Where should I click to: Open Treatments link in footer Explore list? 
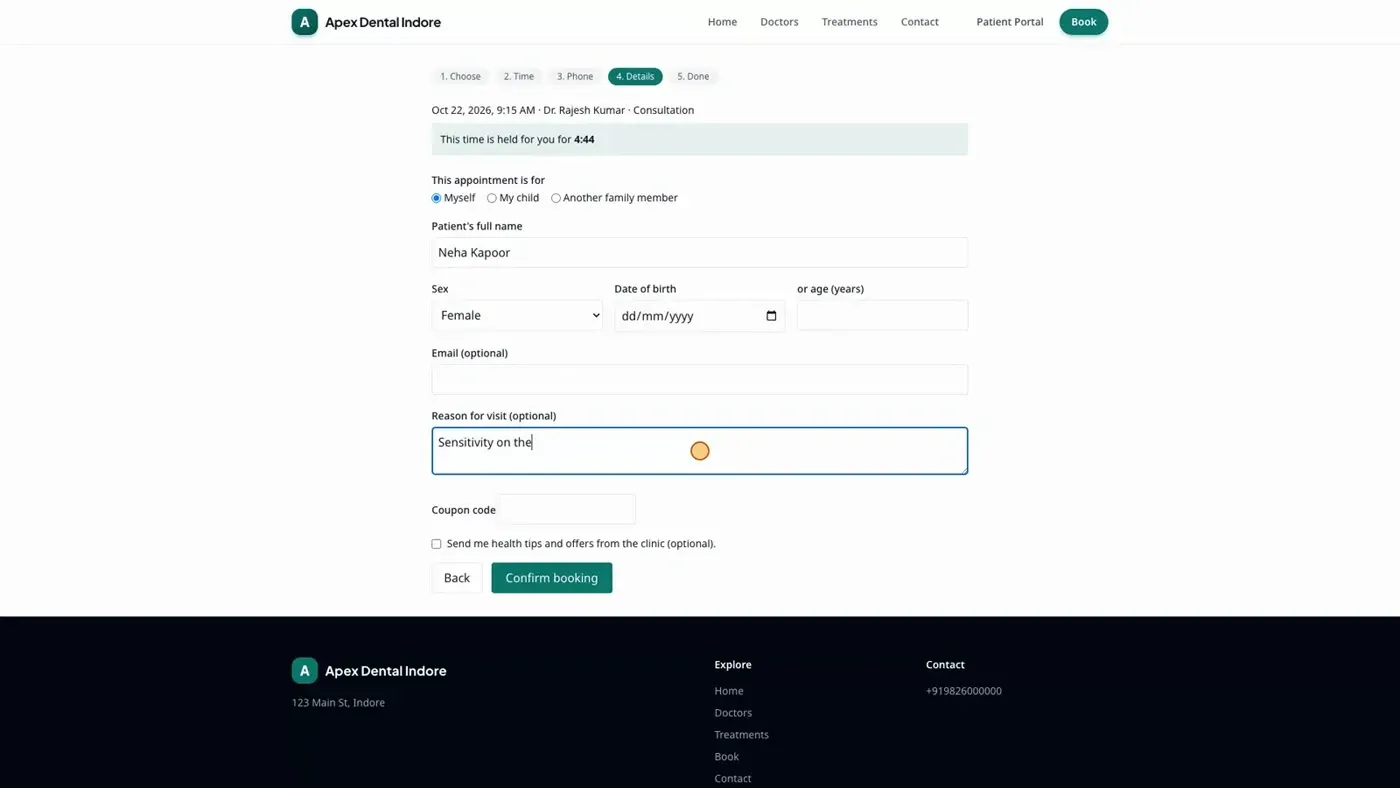coord(742,735)
